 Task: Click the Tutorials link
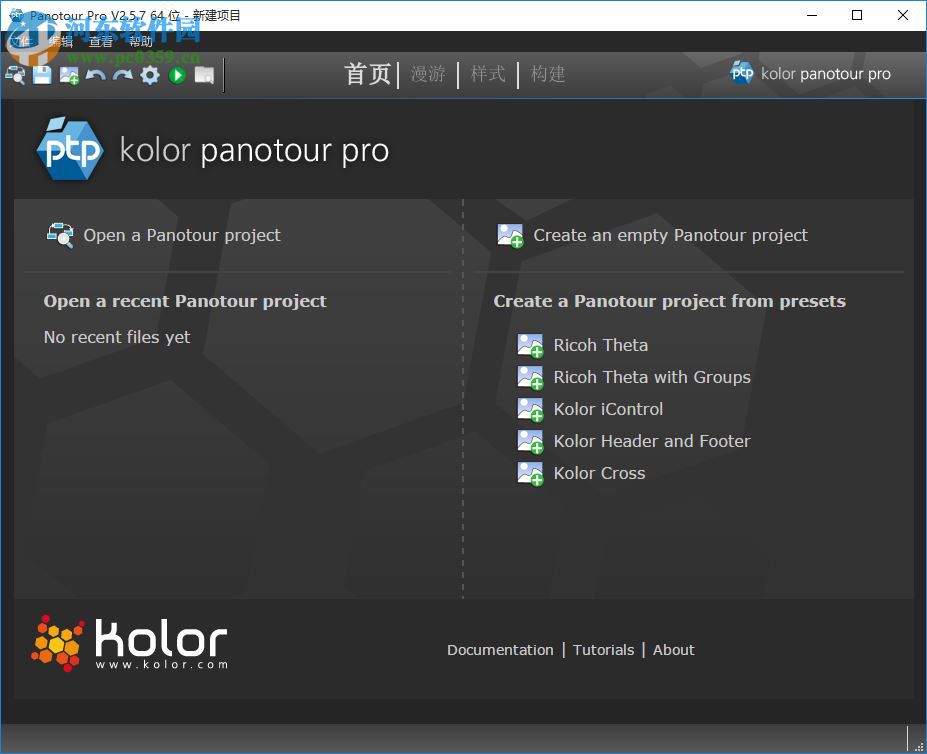[603, 650]
